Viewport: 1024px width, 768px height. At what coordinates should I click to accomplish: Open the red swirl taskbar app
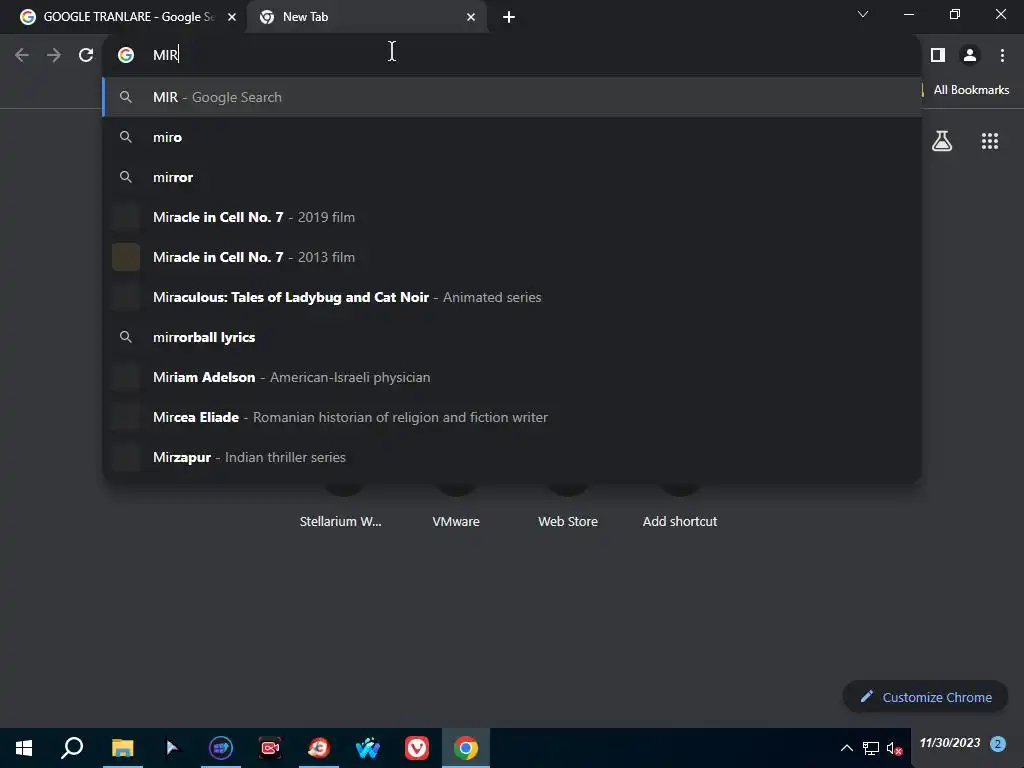pyautogui.click(x=319, y=748)
